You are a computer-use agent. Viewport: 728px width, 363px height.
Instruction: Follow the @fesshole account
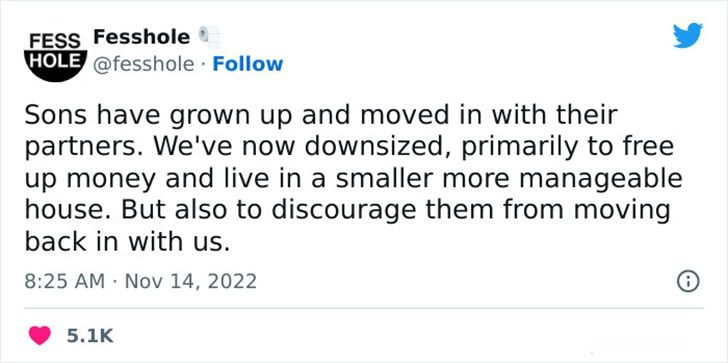tap(247, 64)
